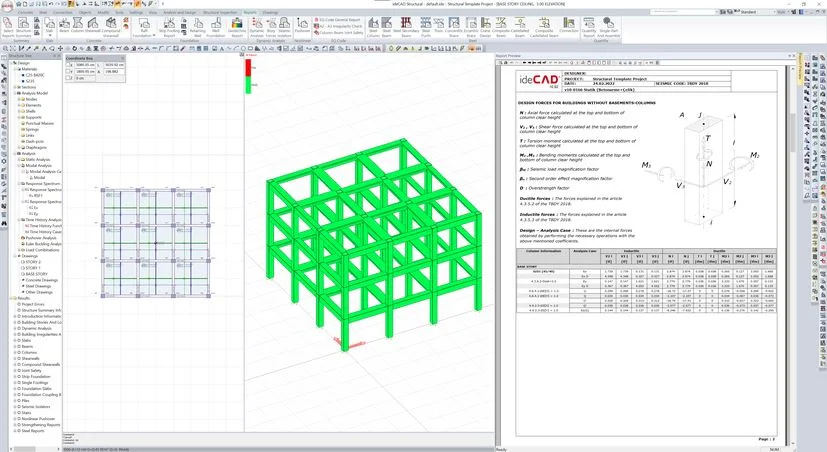Open the Well Foundation report
The height and width of the screenshot is (452, 827).
click(217, 26)
